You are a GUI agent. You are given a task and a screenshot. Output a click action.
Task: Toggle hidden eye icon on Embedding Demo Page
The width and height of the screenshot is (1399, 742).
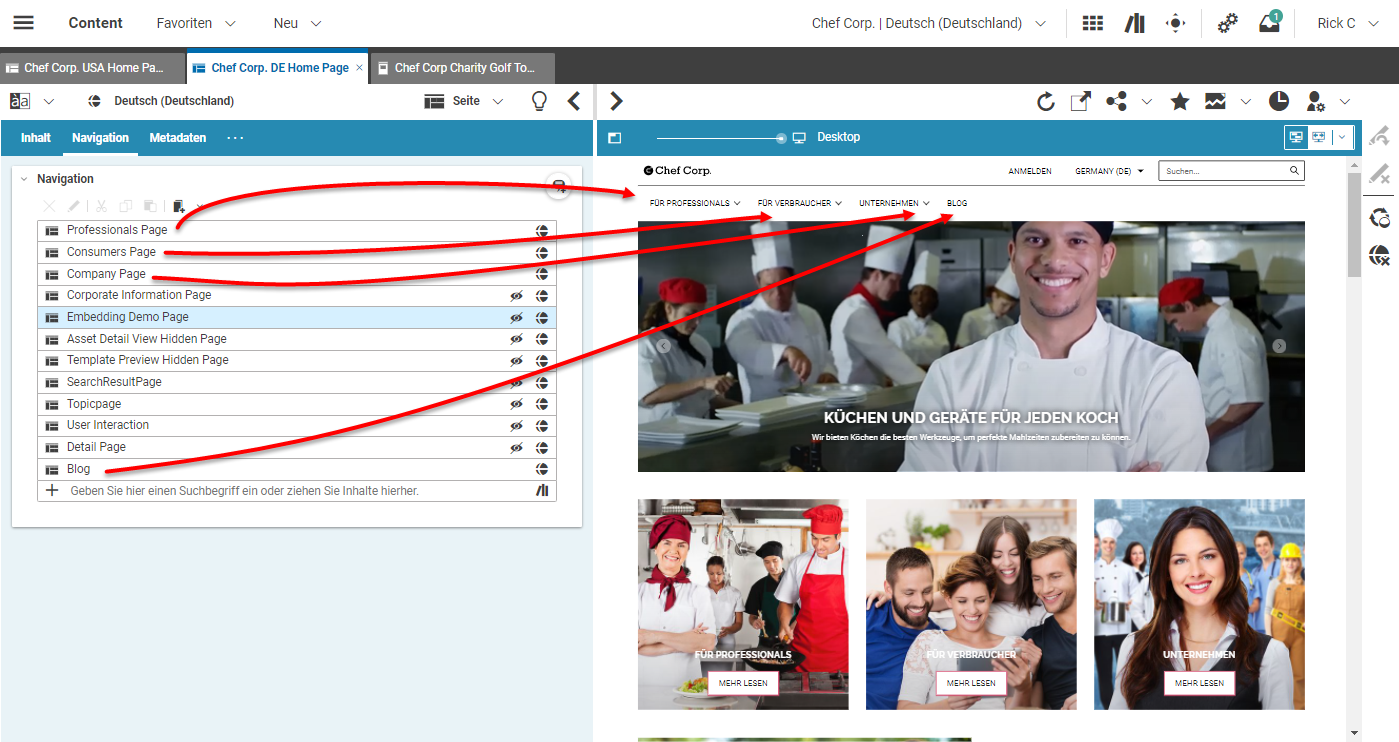click(x=516, y=317)
